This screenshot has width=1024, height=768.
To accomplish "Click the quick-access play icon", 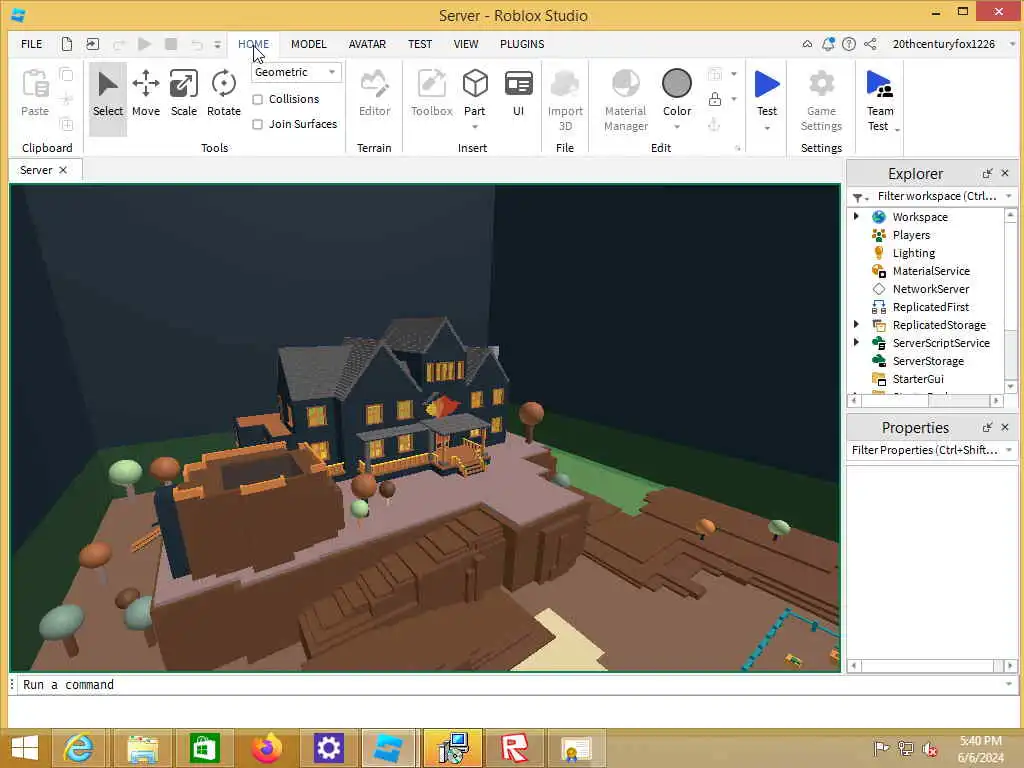I will pyautogui.click(x=144, y=44).
